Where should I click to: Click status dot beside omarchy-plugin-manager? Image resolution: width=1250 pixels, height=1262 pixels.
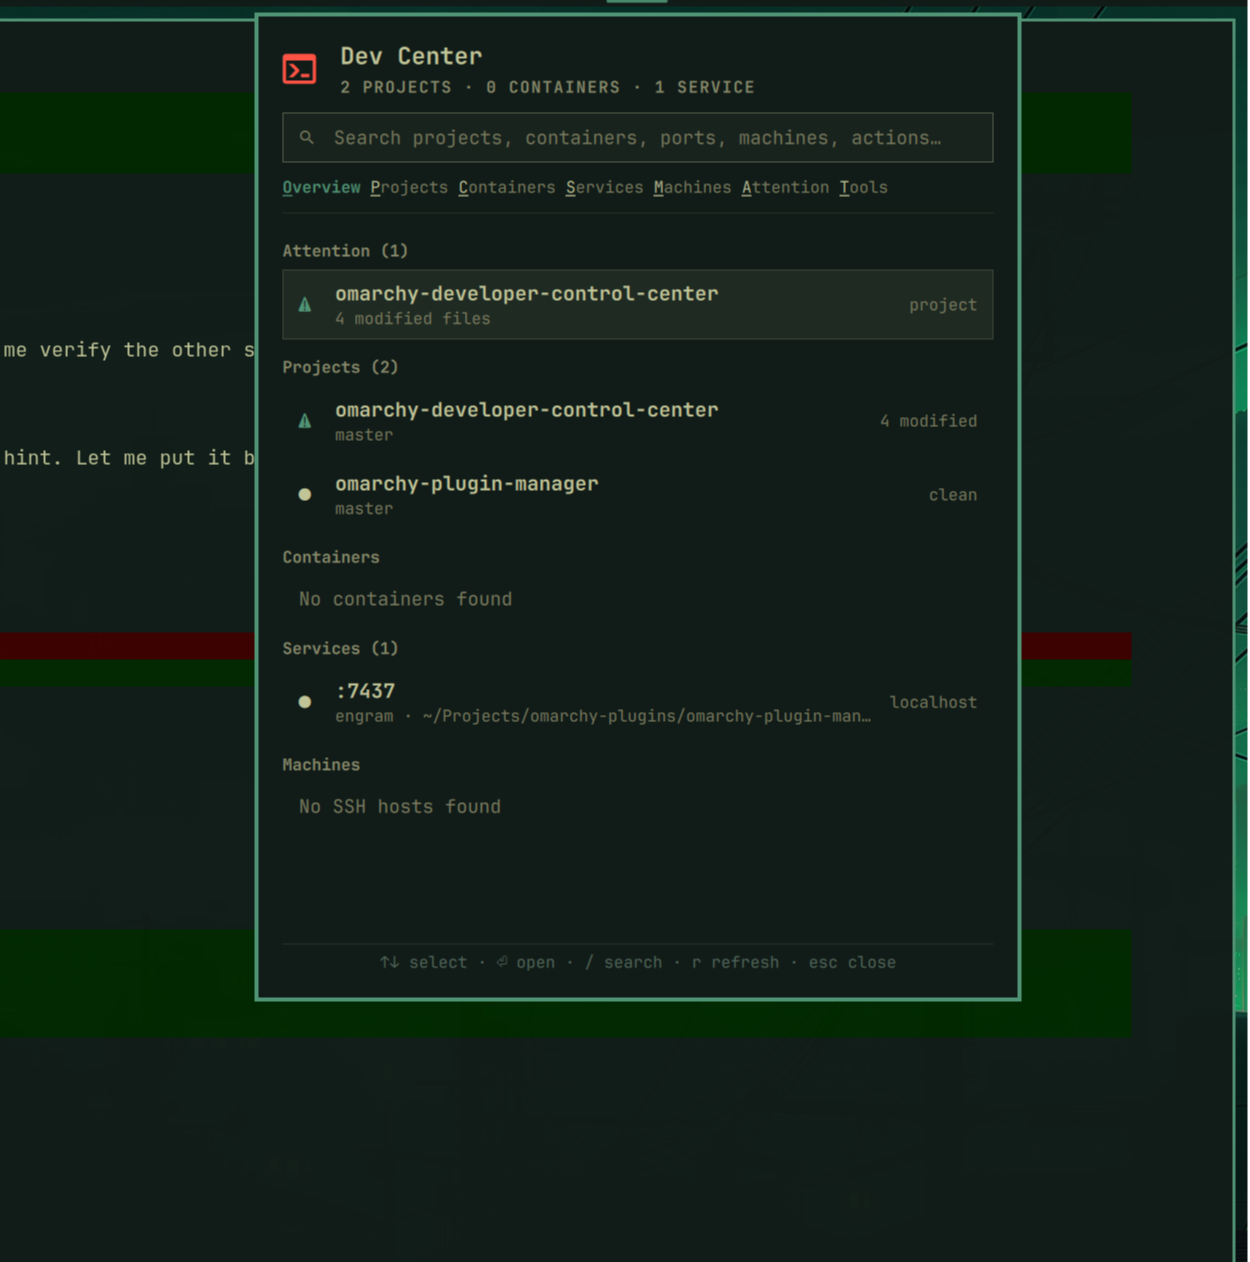tap(305, 495)
